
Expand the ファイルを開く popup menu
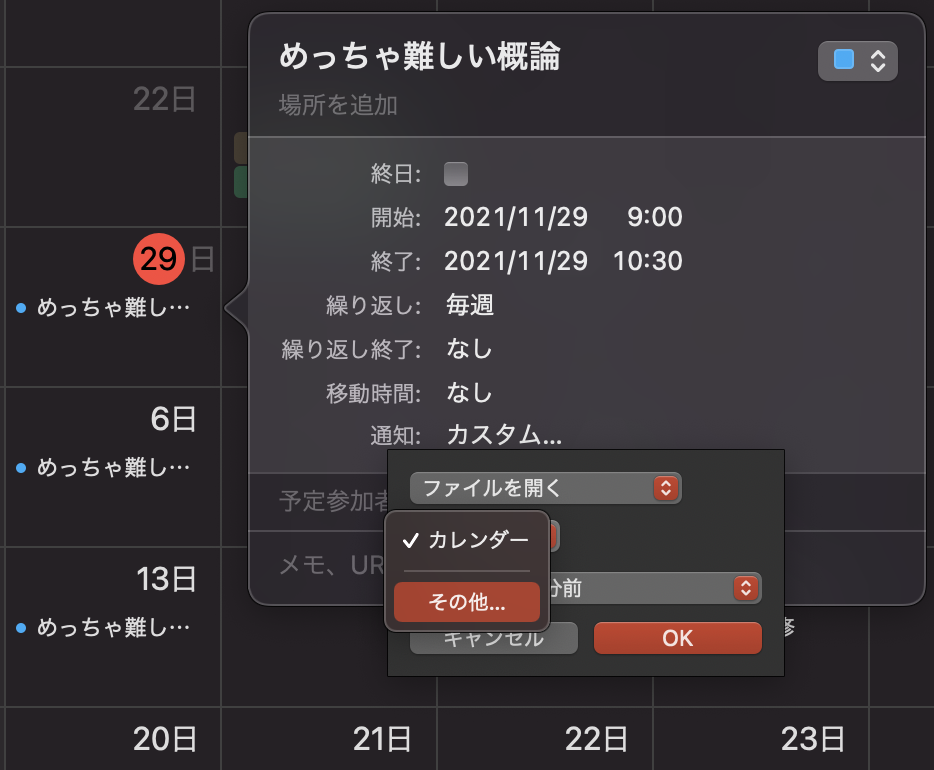tap(545, 488)
